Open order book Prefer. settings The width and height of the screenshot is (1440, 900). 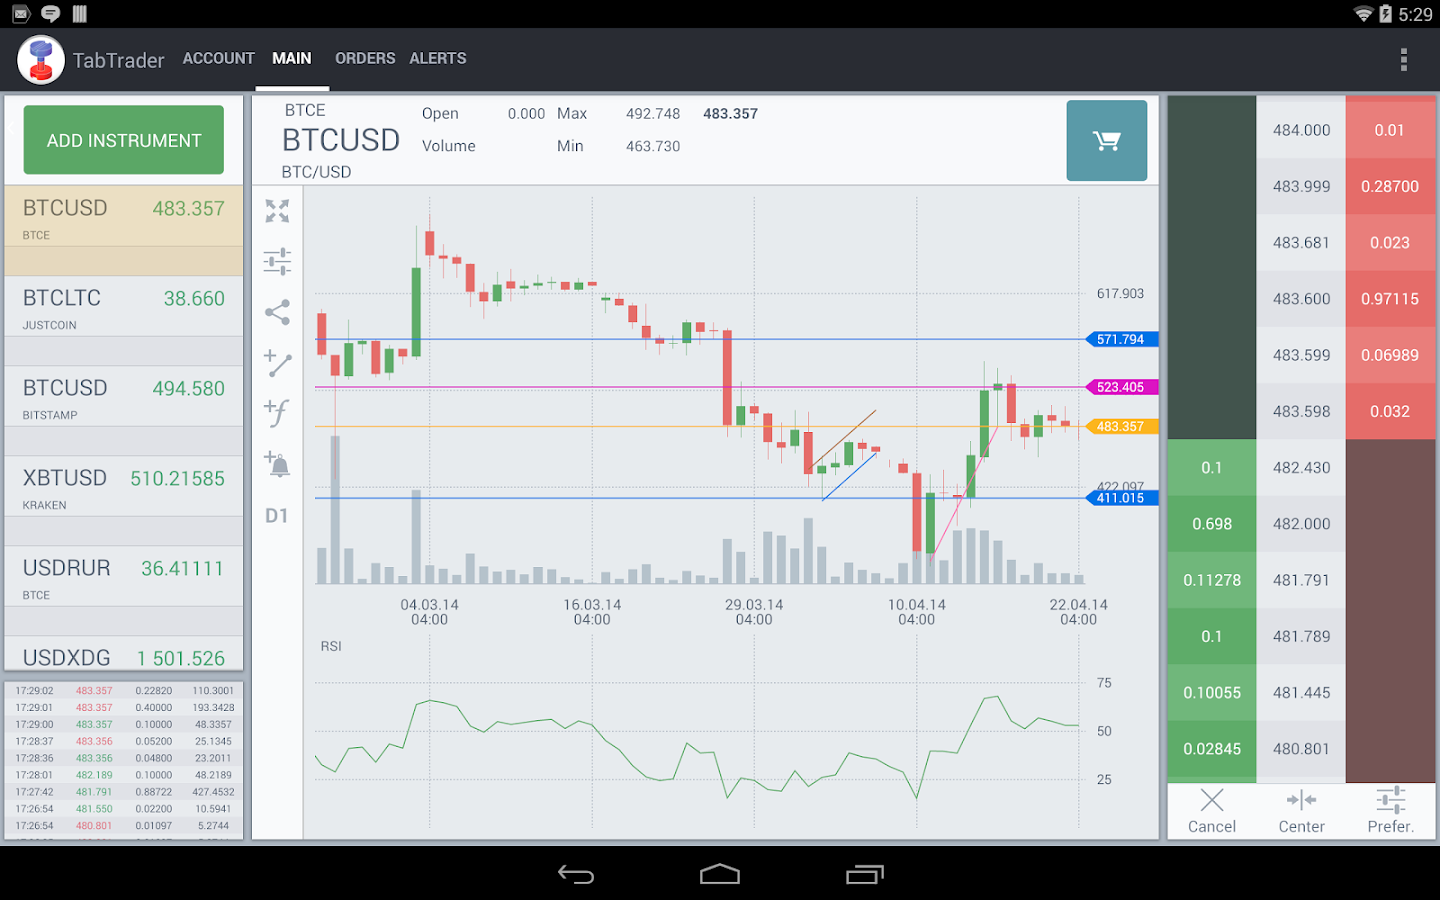point(1390,811)
